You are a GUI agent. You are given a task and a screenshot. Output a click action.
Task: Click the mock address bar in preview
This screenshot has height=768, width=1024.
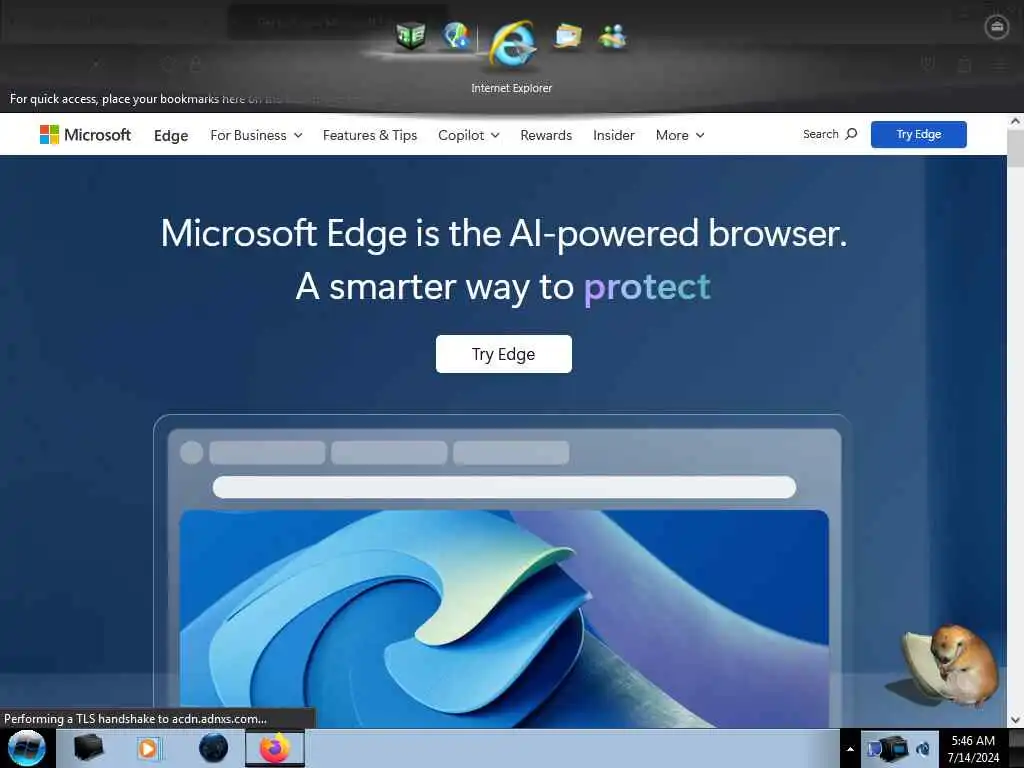(504, 487)
